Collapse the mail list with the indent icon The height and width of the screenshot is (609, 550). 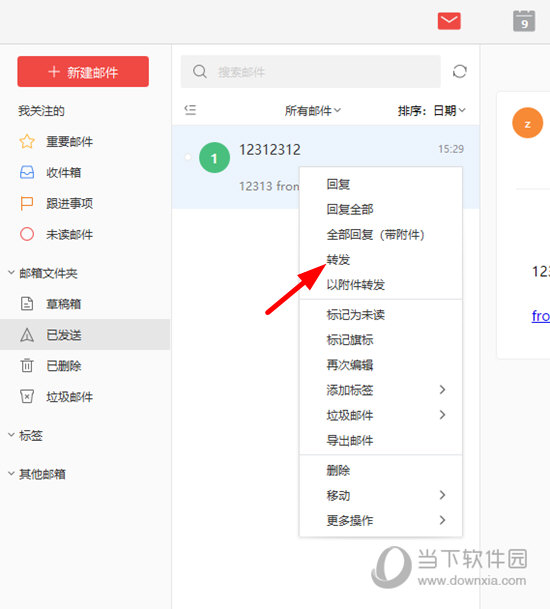(190, 110)
